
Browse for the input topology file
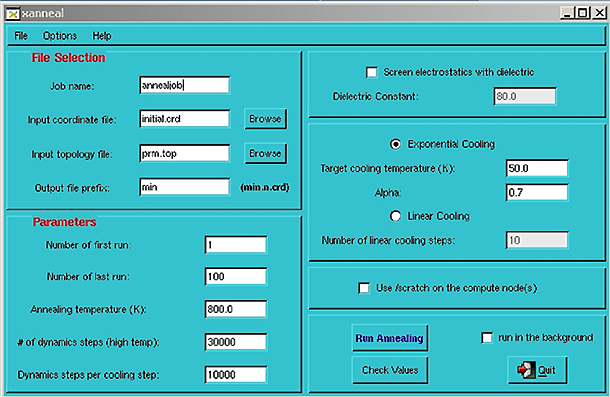click(265, 153)
